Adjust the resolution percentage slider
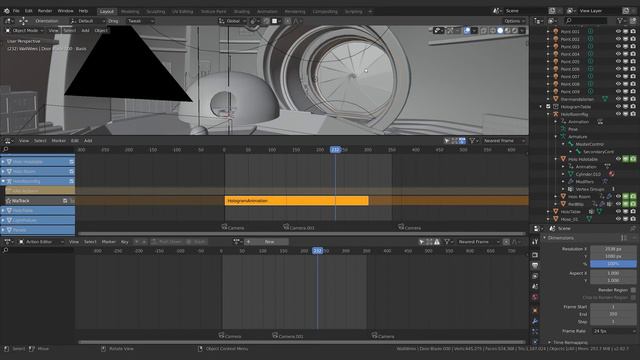Screen dimensions: 640x360 (x=613, y=264)
